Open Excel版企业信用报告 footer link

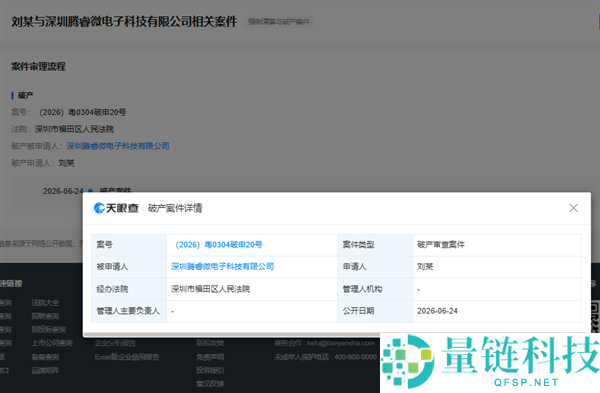(127, 357)
